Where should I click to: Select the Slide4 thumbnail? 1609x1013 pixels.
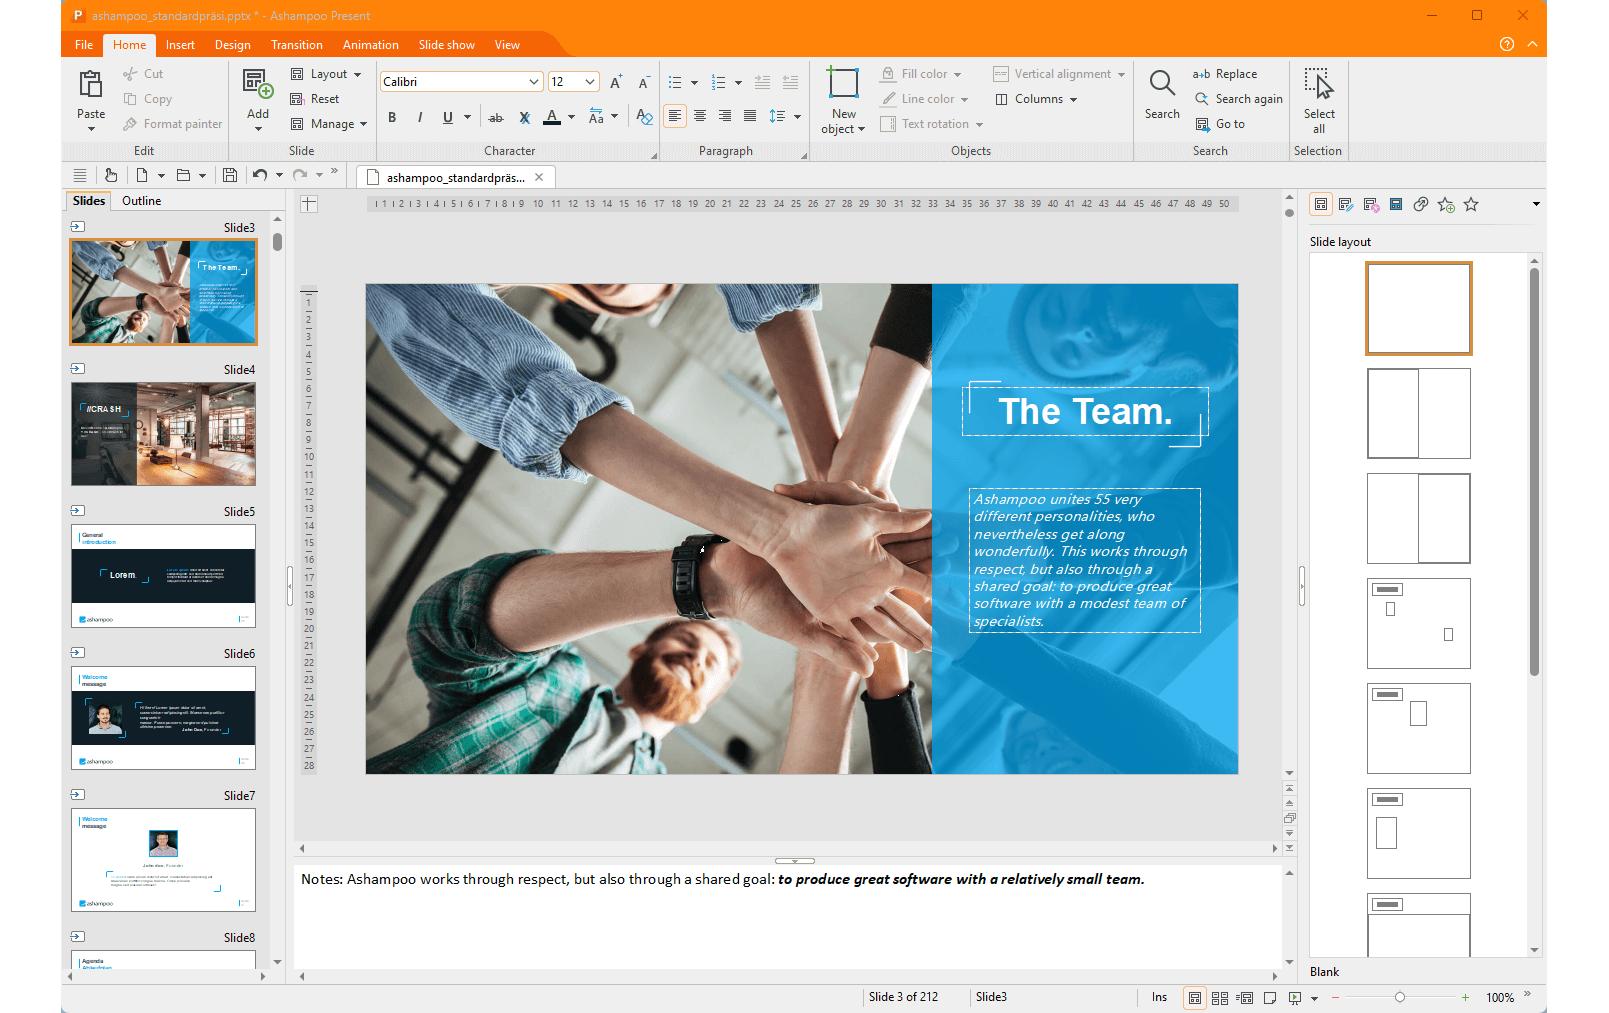click(163, 434)
